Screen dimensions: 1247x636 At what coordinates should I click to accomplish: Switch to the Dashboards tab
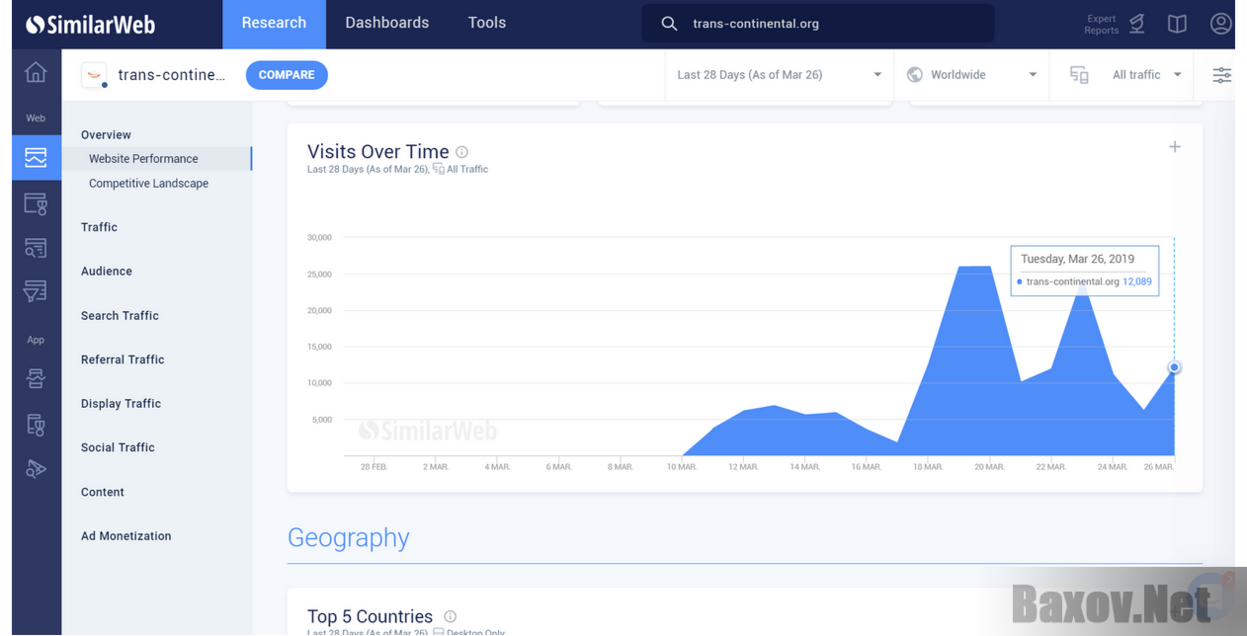coord(387,23)
